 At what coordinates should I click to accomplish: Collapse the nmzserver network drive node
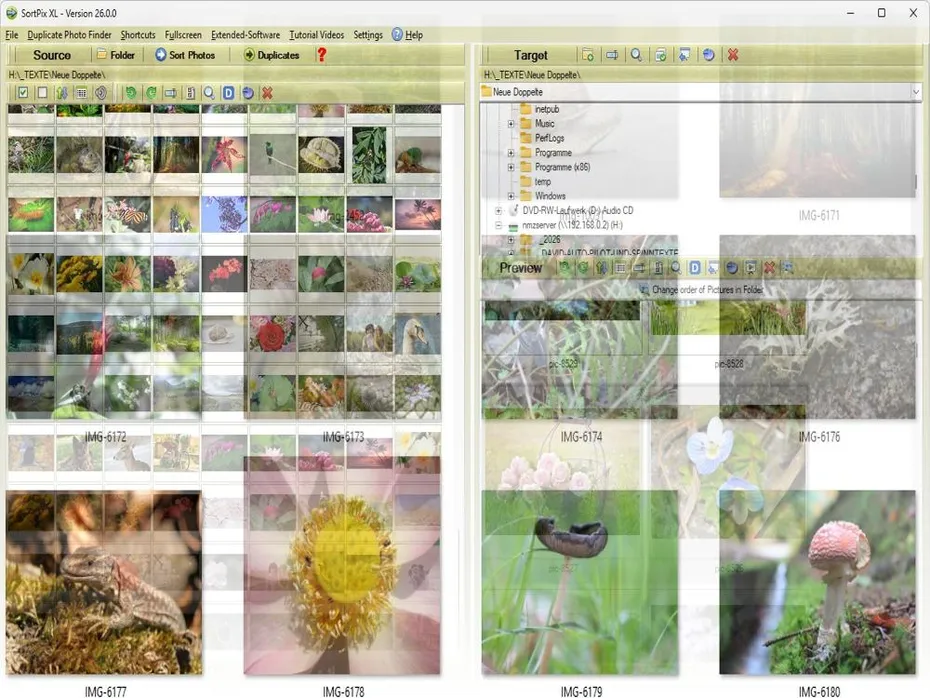499,226
